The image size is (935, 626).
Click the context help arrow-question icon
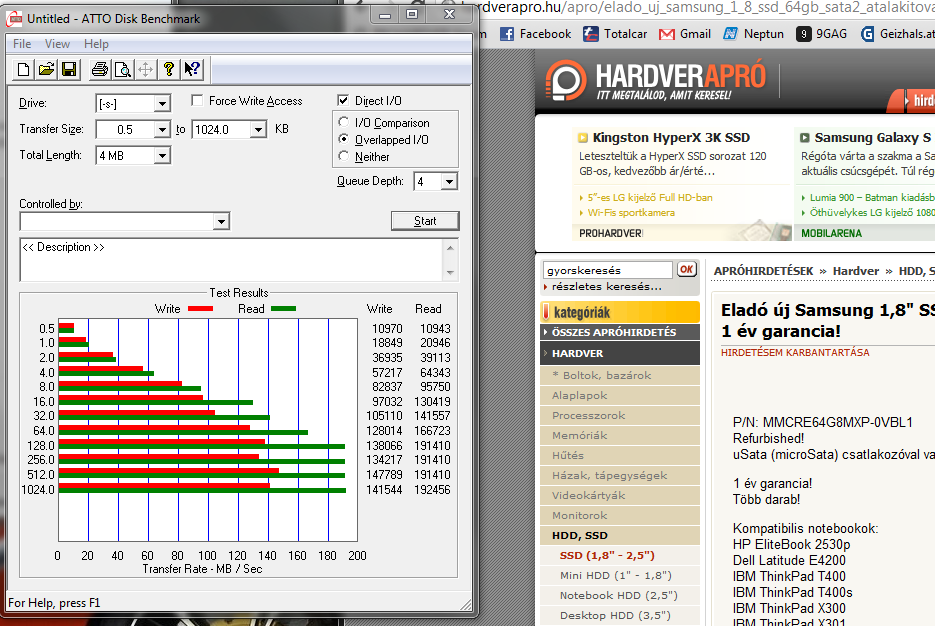(x=192, y=70)
